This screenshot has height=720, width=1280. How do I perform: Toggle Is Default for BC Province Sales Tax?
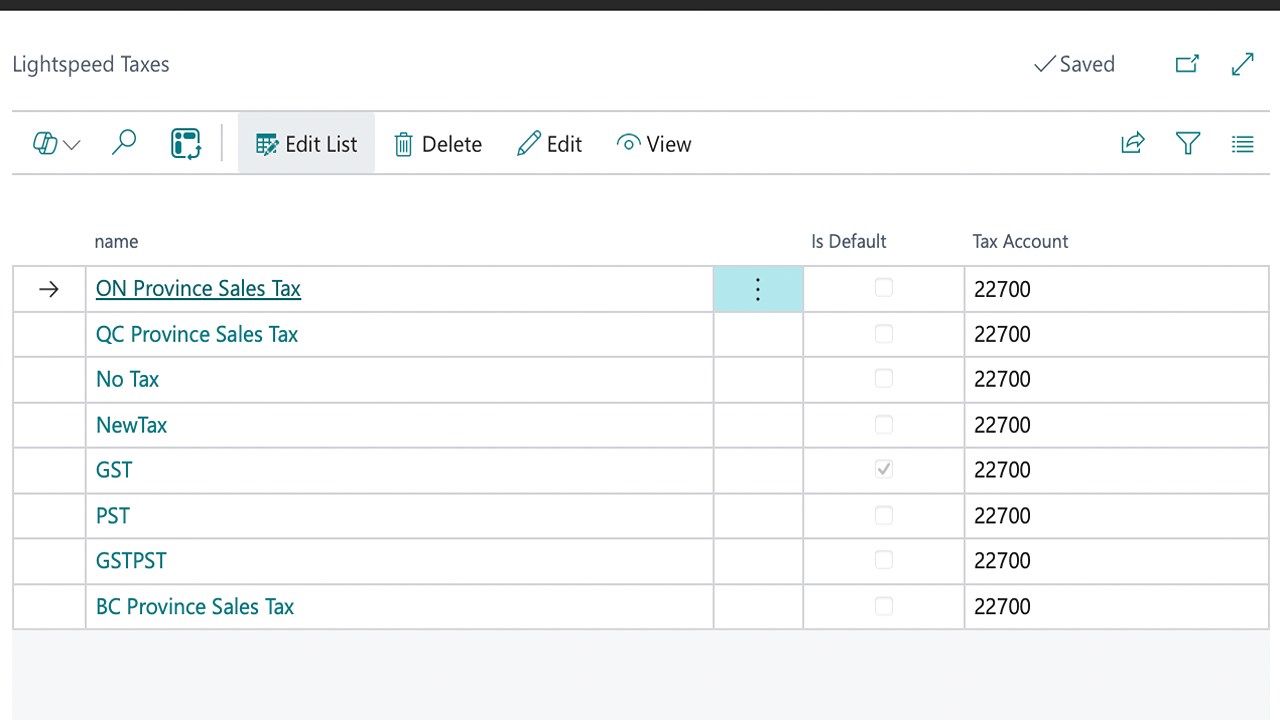[883, 606]
